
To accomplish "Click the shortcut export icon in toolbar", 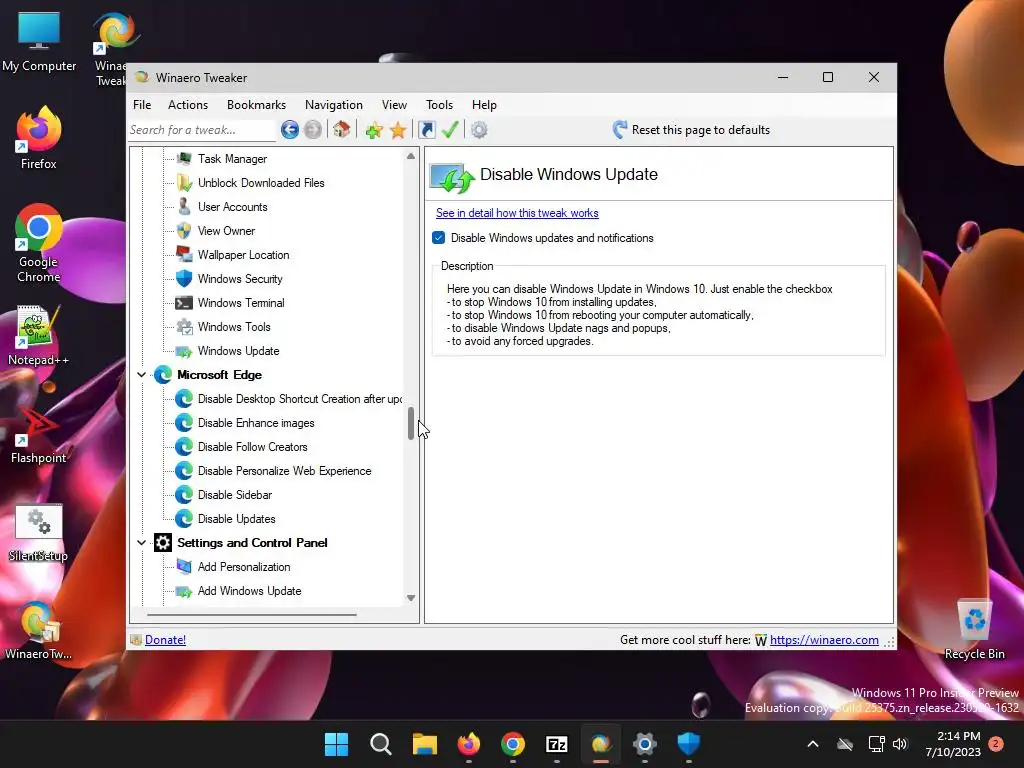I will coord(426,129).
